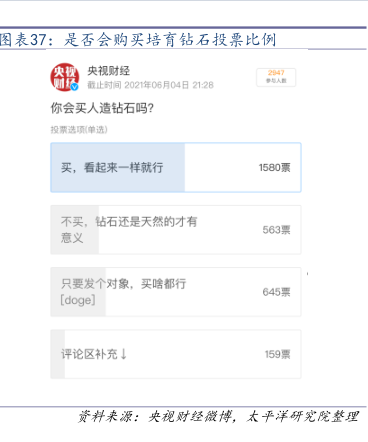Click the down arrow after 评论区补充
368x442 pixels.
[x=124, y=354]
